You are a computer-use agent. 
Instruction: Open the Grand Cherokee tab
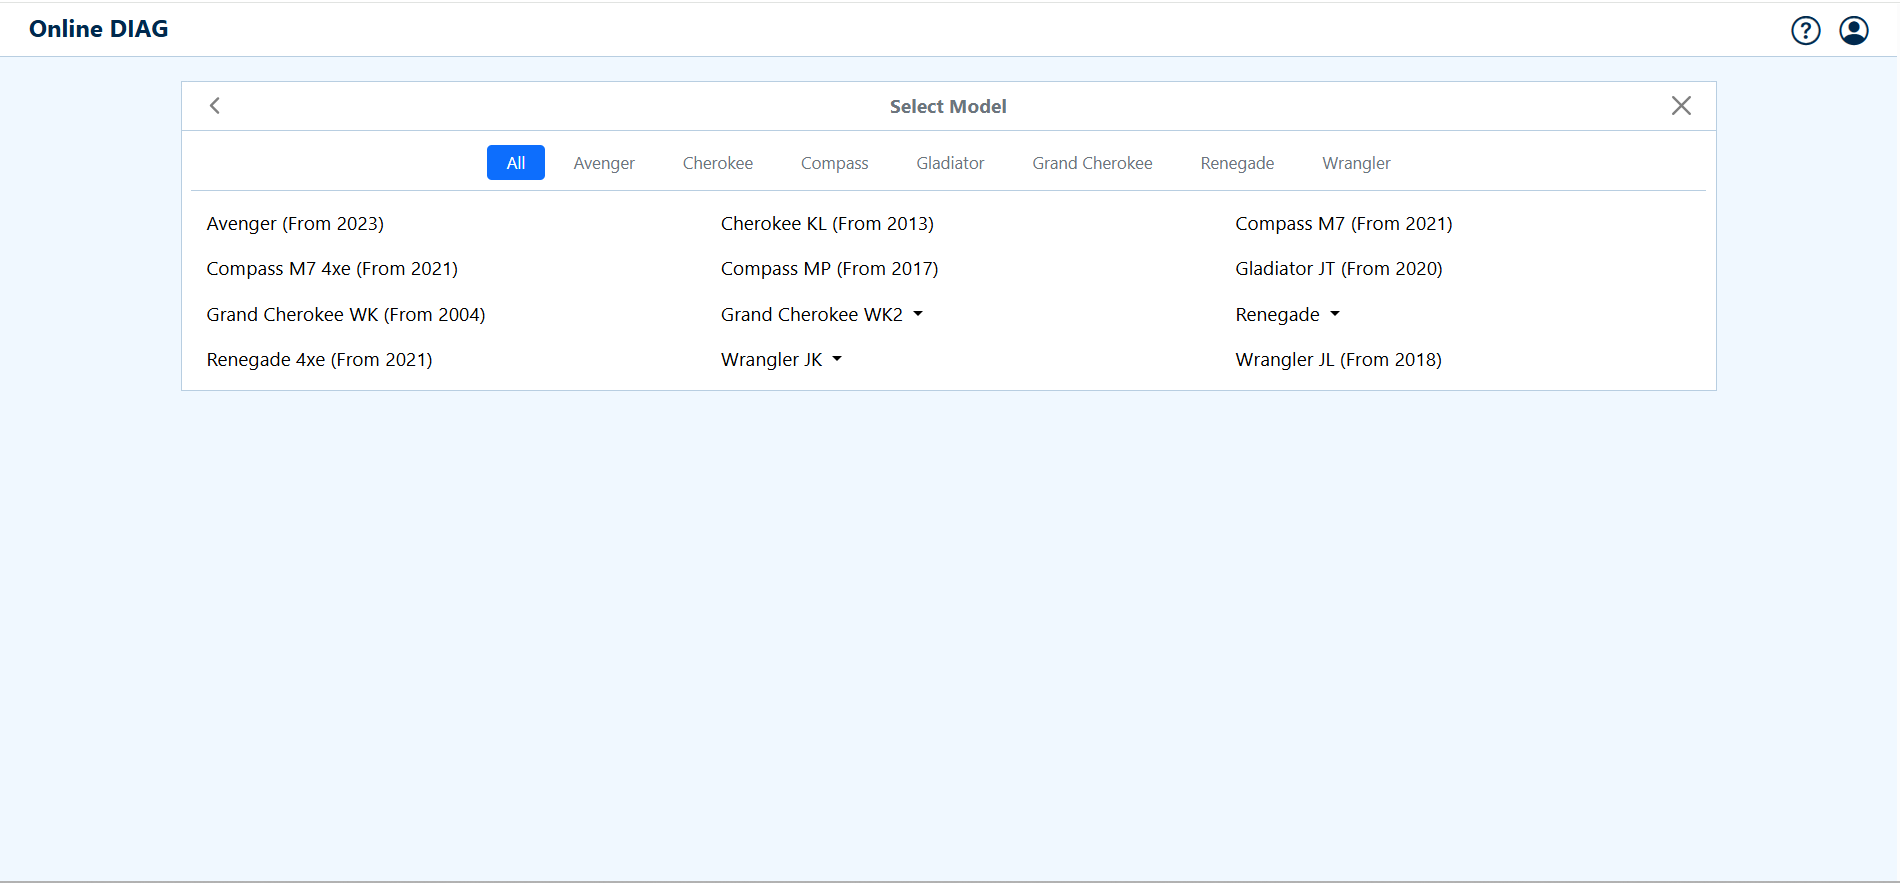pyautogui.click(x=1092, y=163)
